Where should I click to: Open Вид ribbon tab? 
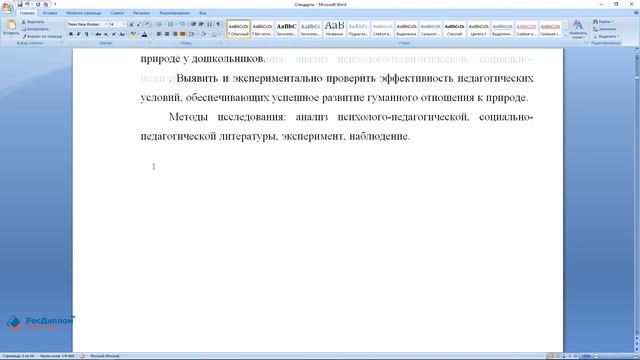(x=202, y=13)
